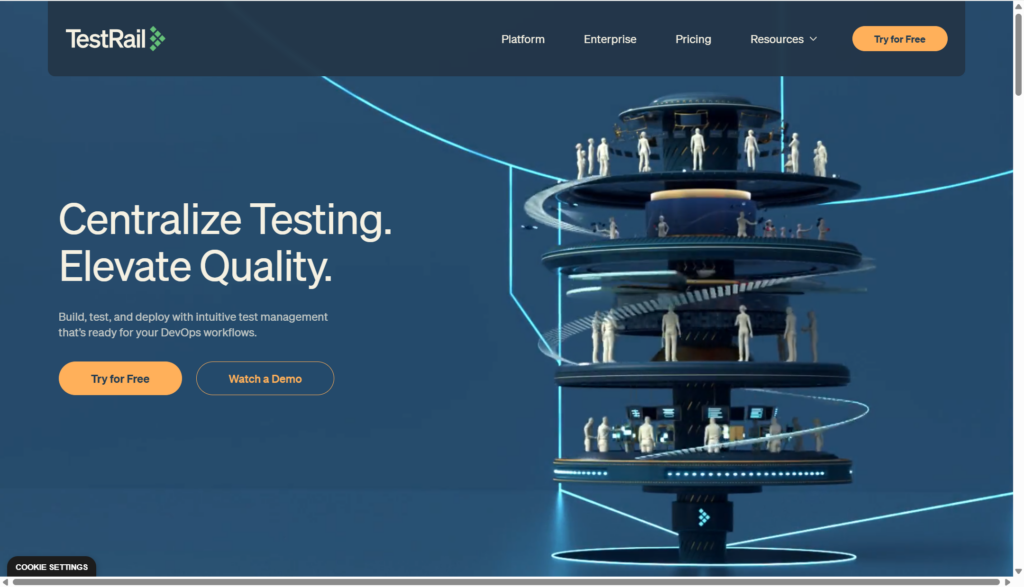Click the scroll right arrow
The height and width of the screenshot is (587, 1024).
(x=1006, y=582)
